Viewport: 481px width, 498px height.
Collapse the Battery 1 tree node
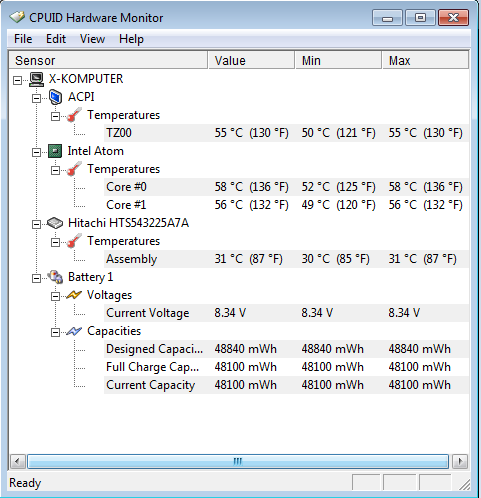point(36,278)
